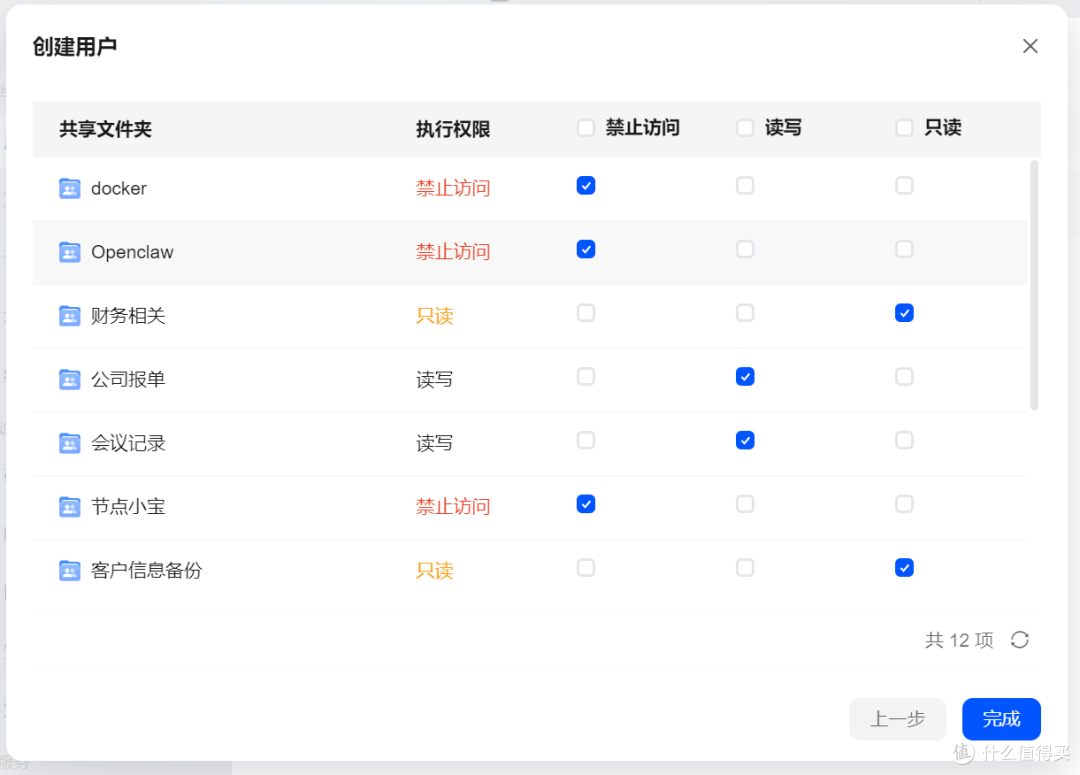Click the 完成 button
This screenshot has width=1080, height=775.
coord(1001,719)
